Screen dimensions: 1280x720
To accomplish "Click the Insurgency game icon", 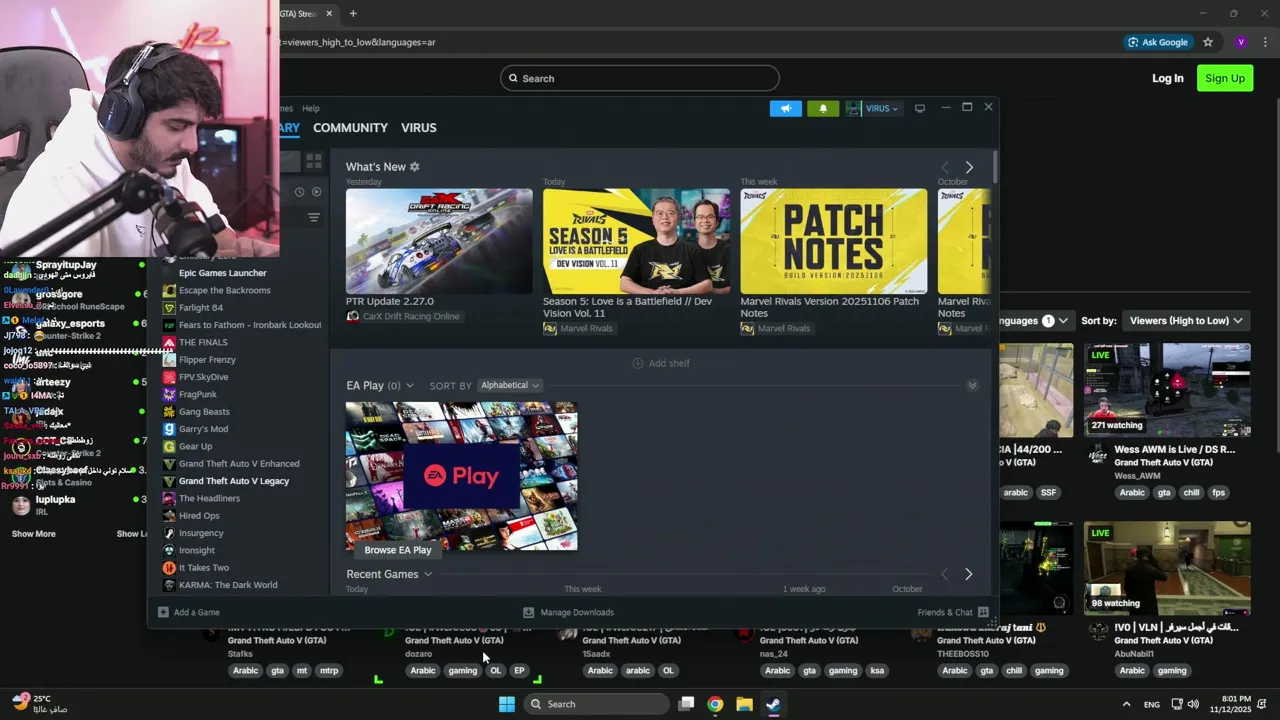I will pos(169,533).
